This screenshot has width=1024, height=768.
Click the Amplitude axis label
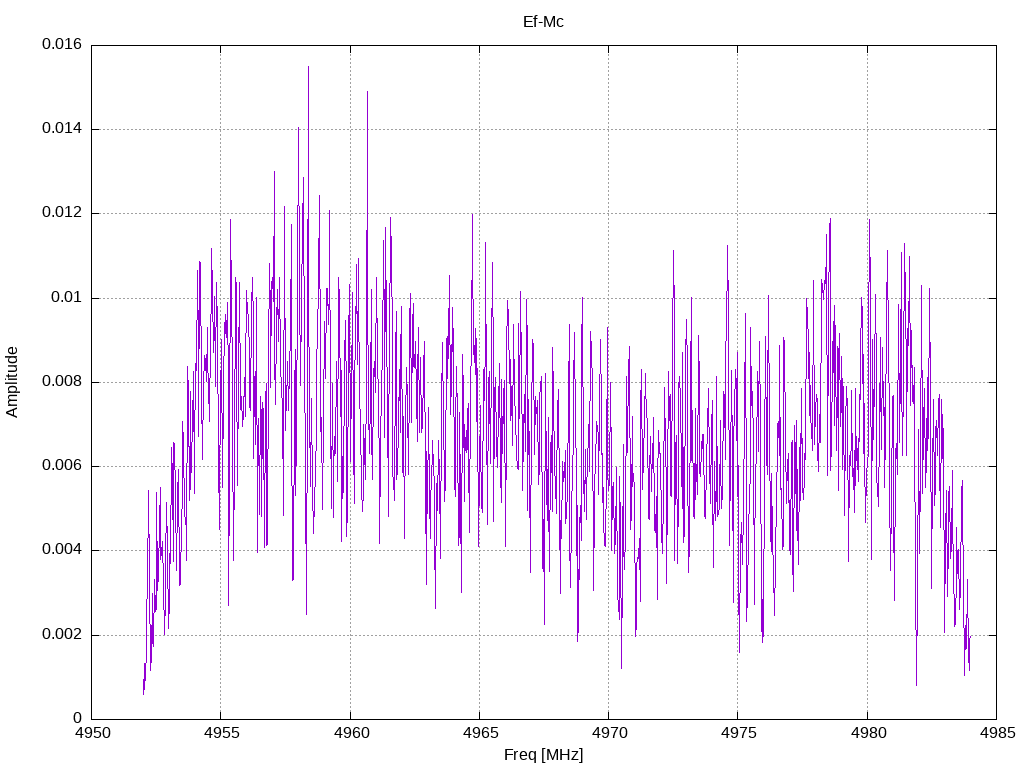click(12, 382)
